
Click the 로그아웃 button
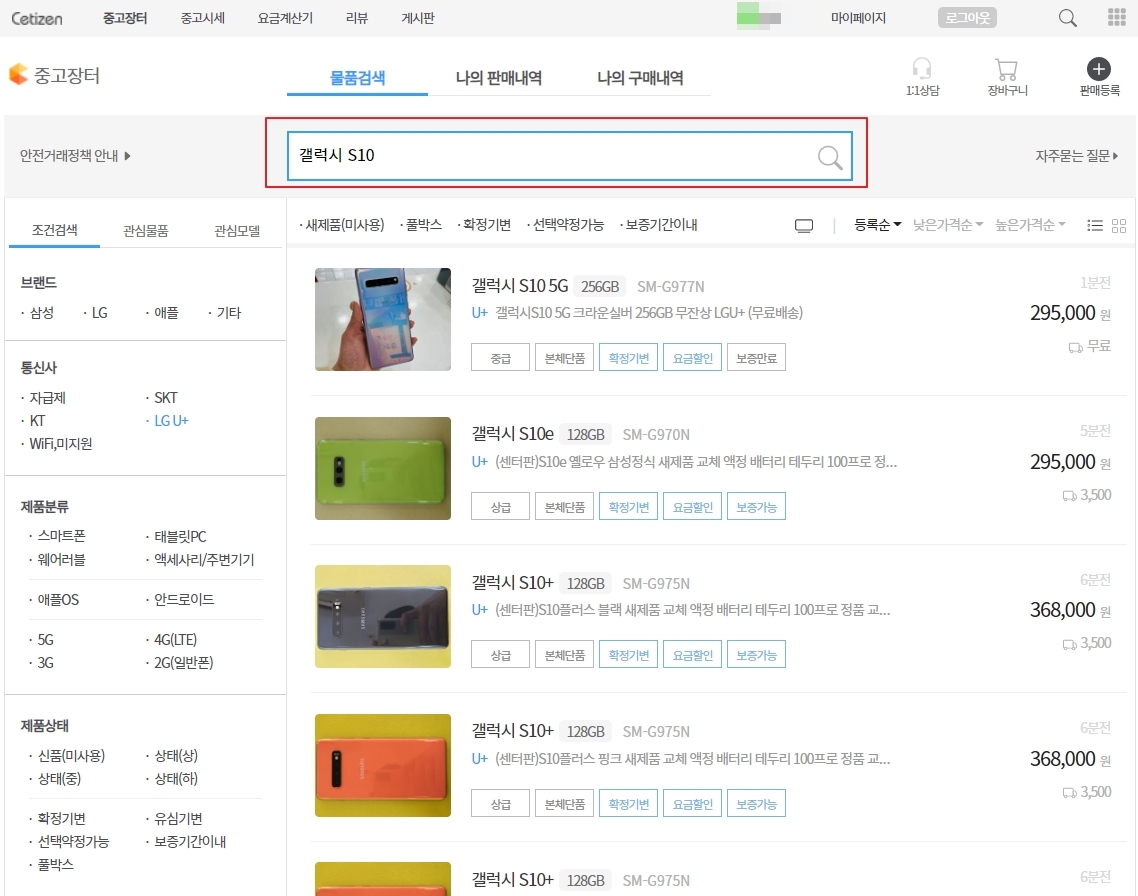tap(967, 17)
